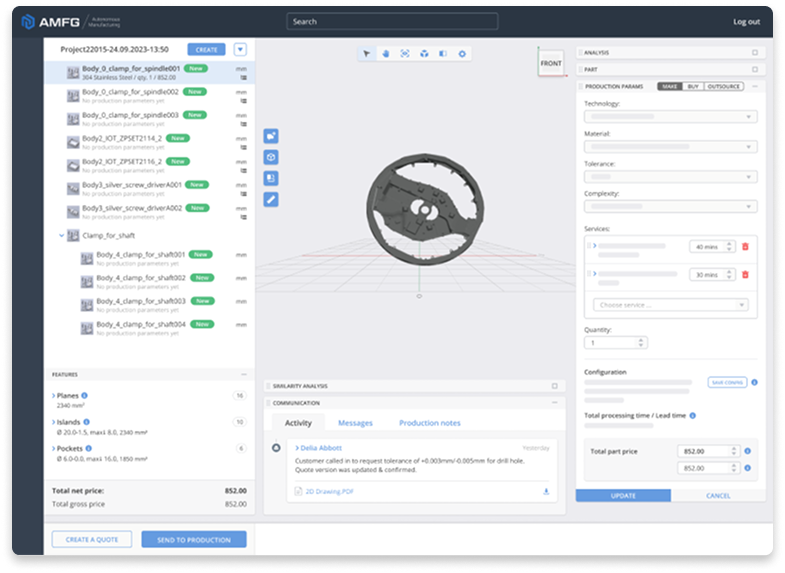This screenshot has width=785, height=573.
Task: Open dropdown arrow next to CREATE
Action: coord(240,50)
